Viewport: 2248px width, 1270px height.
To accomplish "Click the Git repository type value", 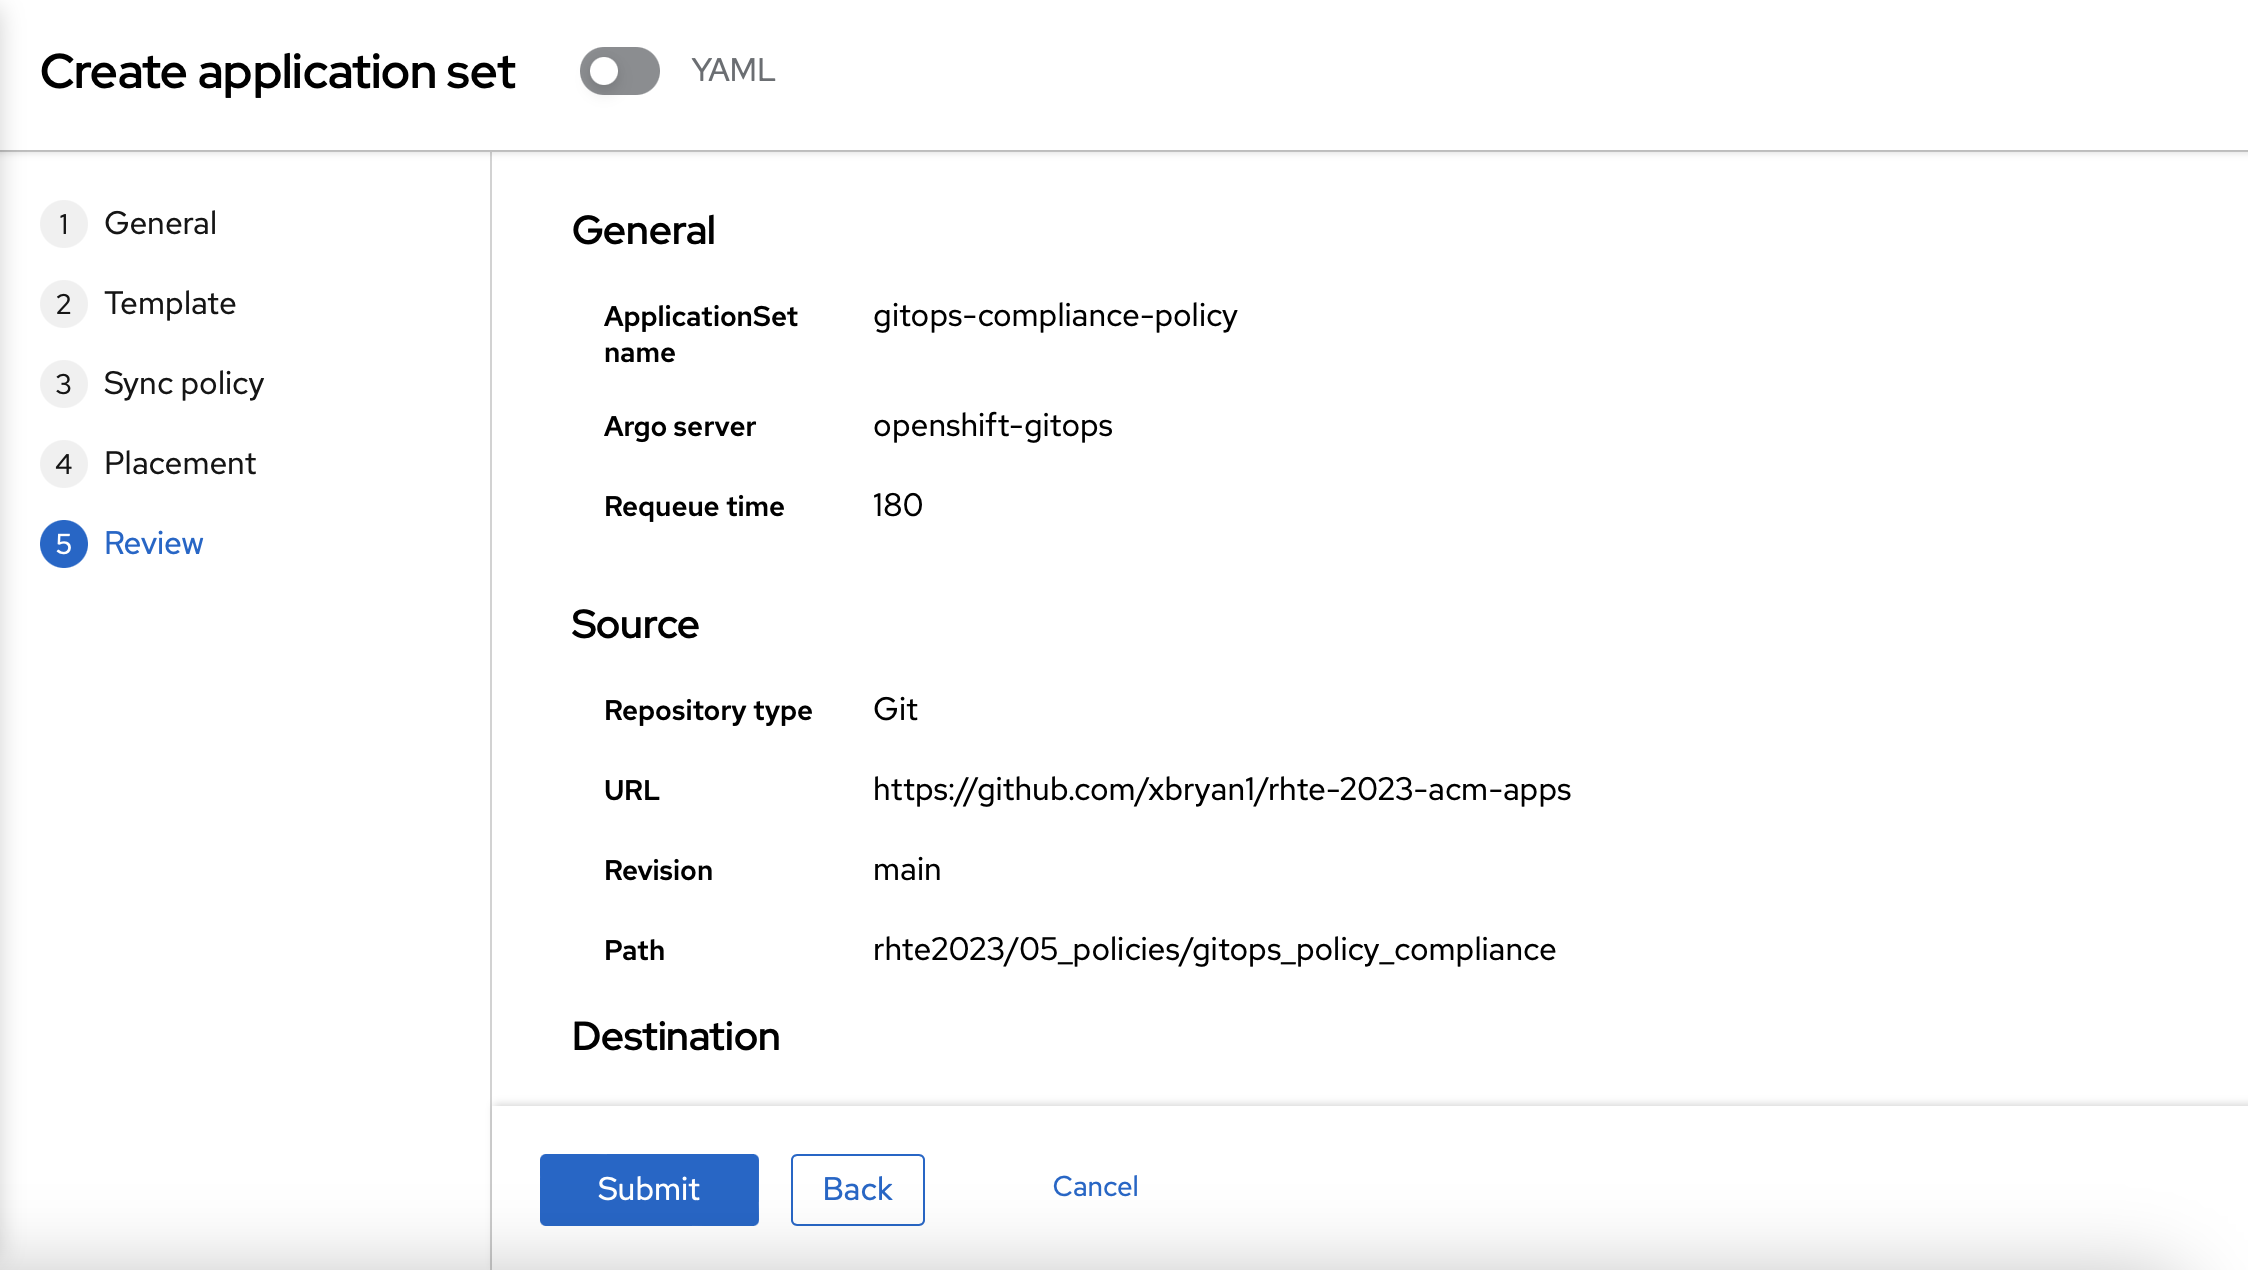I will (x=895, y=709).
